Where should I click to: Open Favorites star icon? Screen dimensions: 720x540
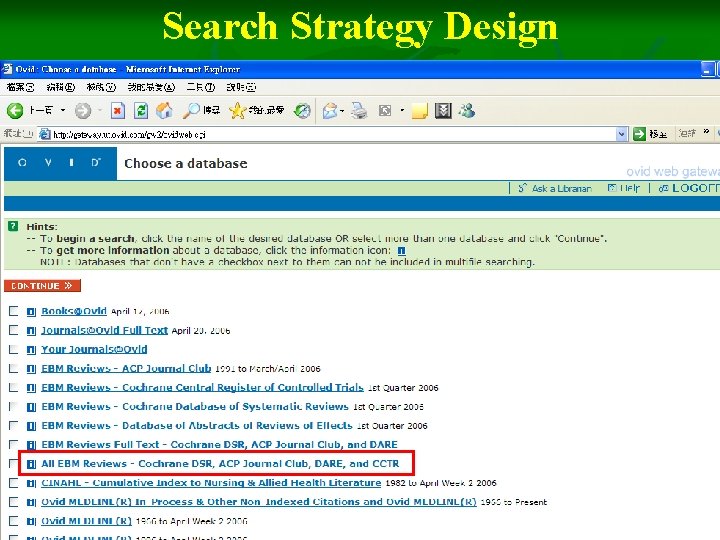coord(237,110)
